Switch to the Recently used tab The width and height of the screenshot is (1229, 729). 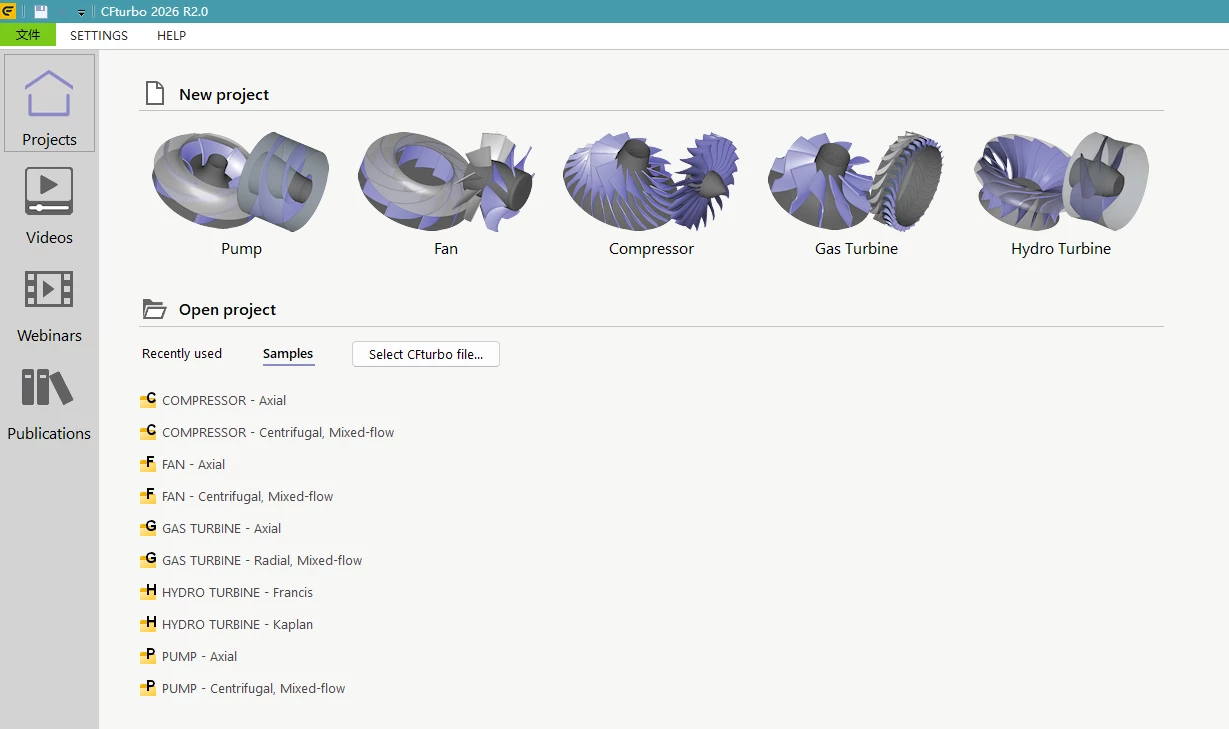(x=182, y=354)
